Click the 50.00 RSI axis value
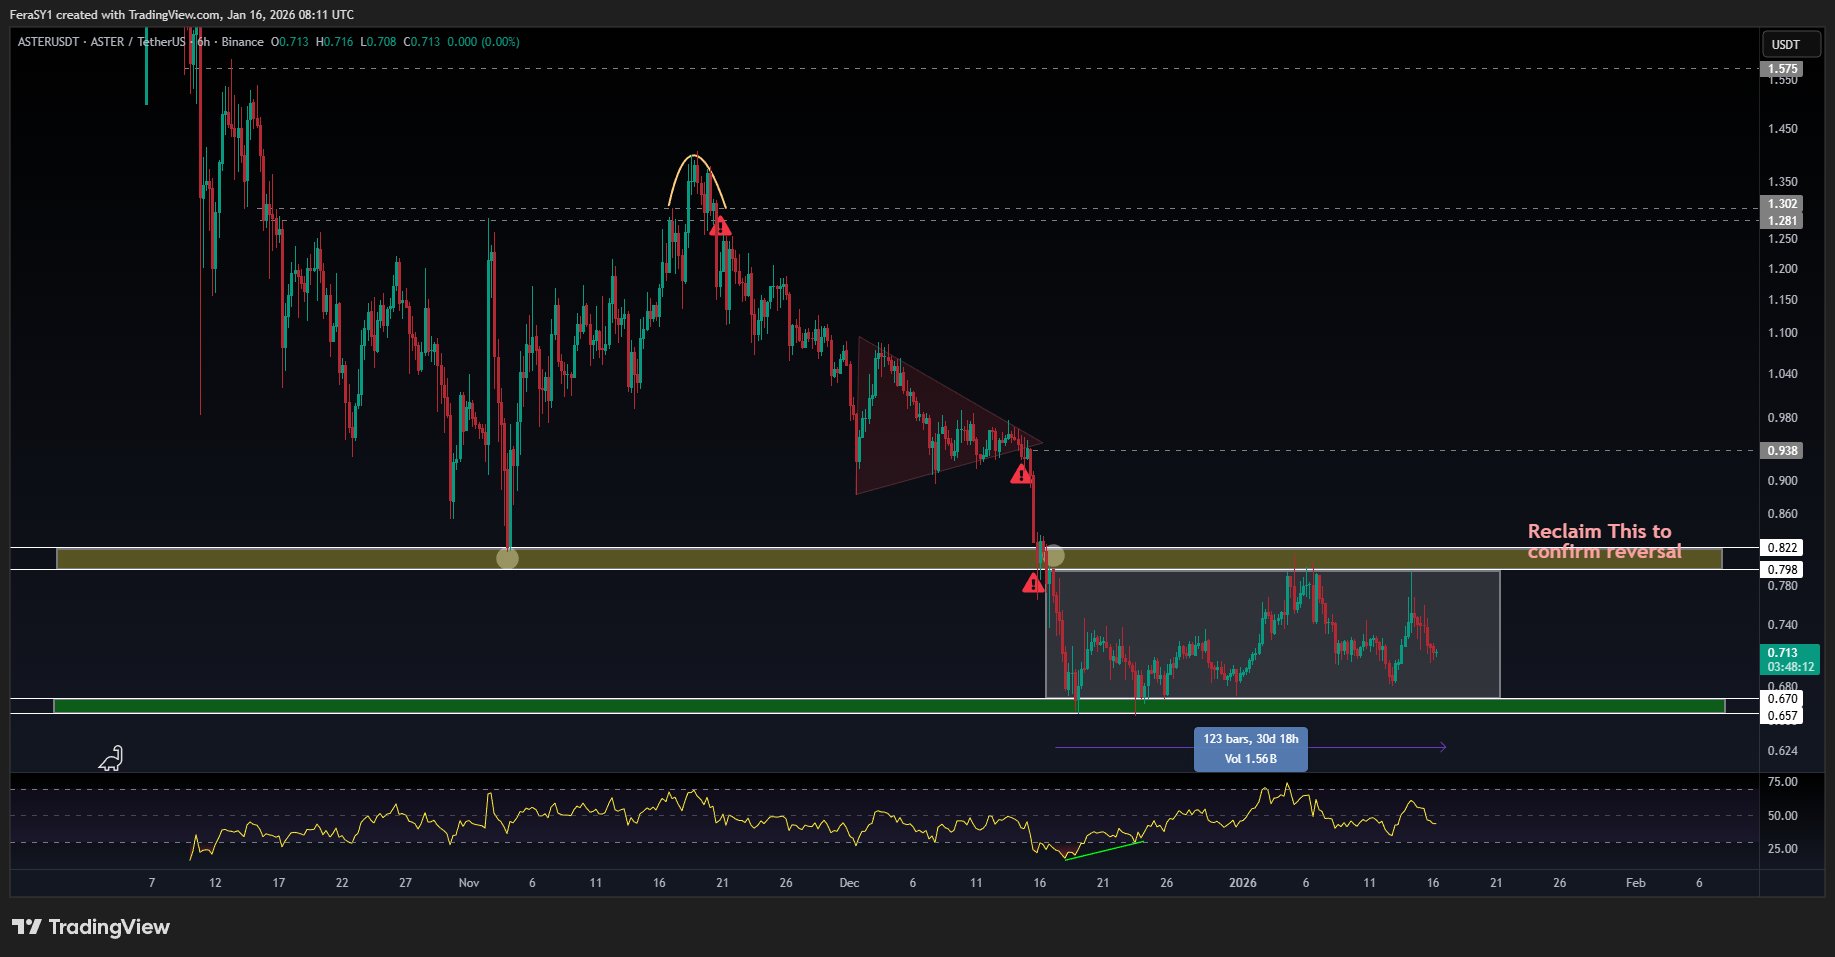Image resolution: width=1835 pixels, height=957 pixels. click(1782, 816)
